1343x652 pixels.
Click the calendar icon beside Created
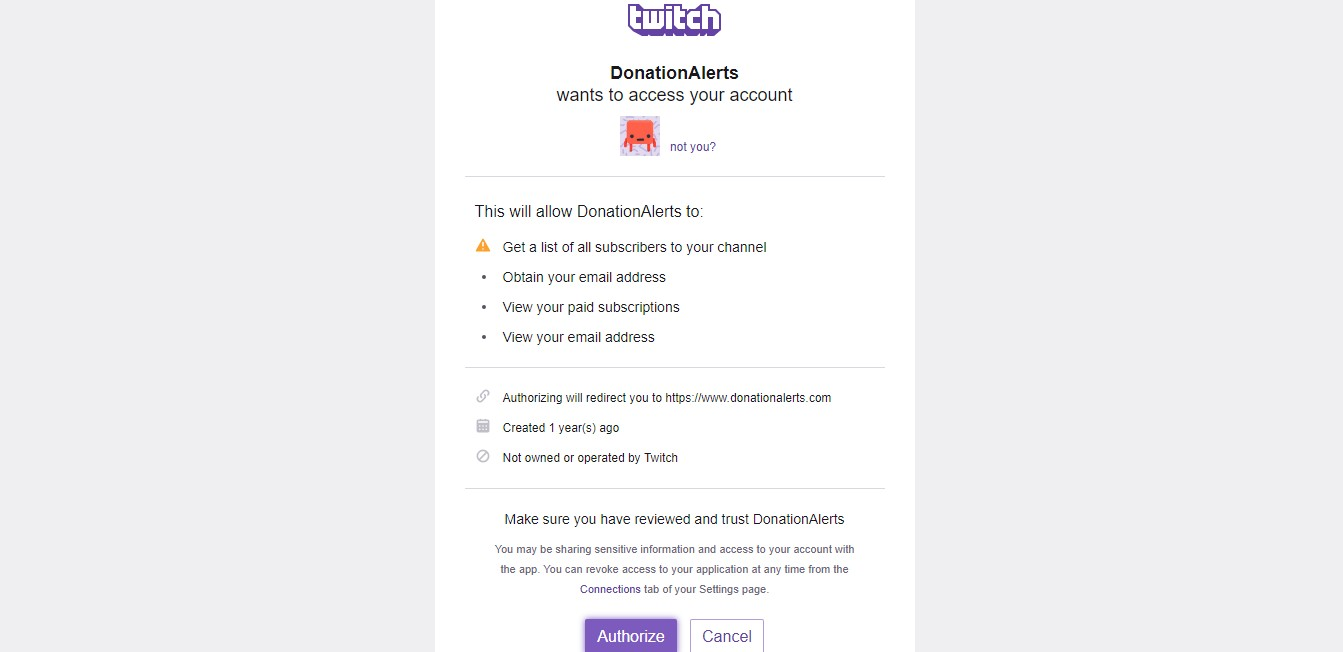pos(483,426)
